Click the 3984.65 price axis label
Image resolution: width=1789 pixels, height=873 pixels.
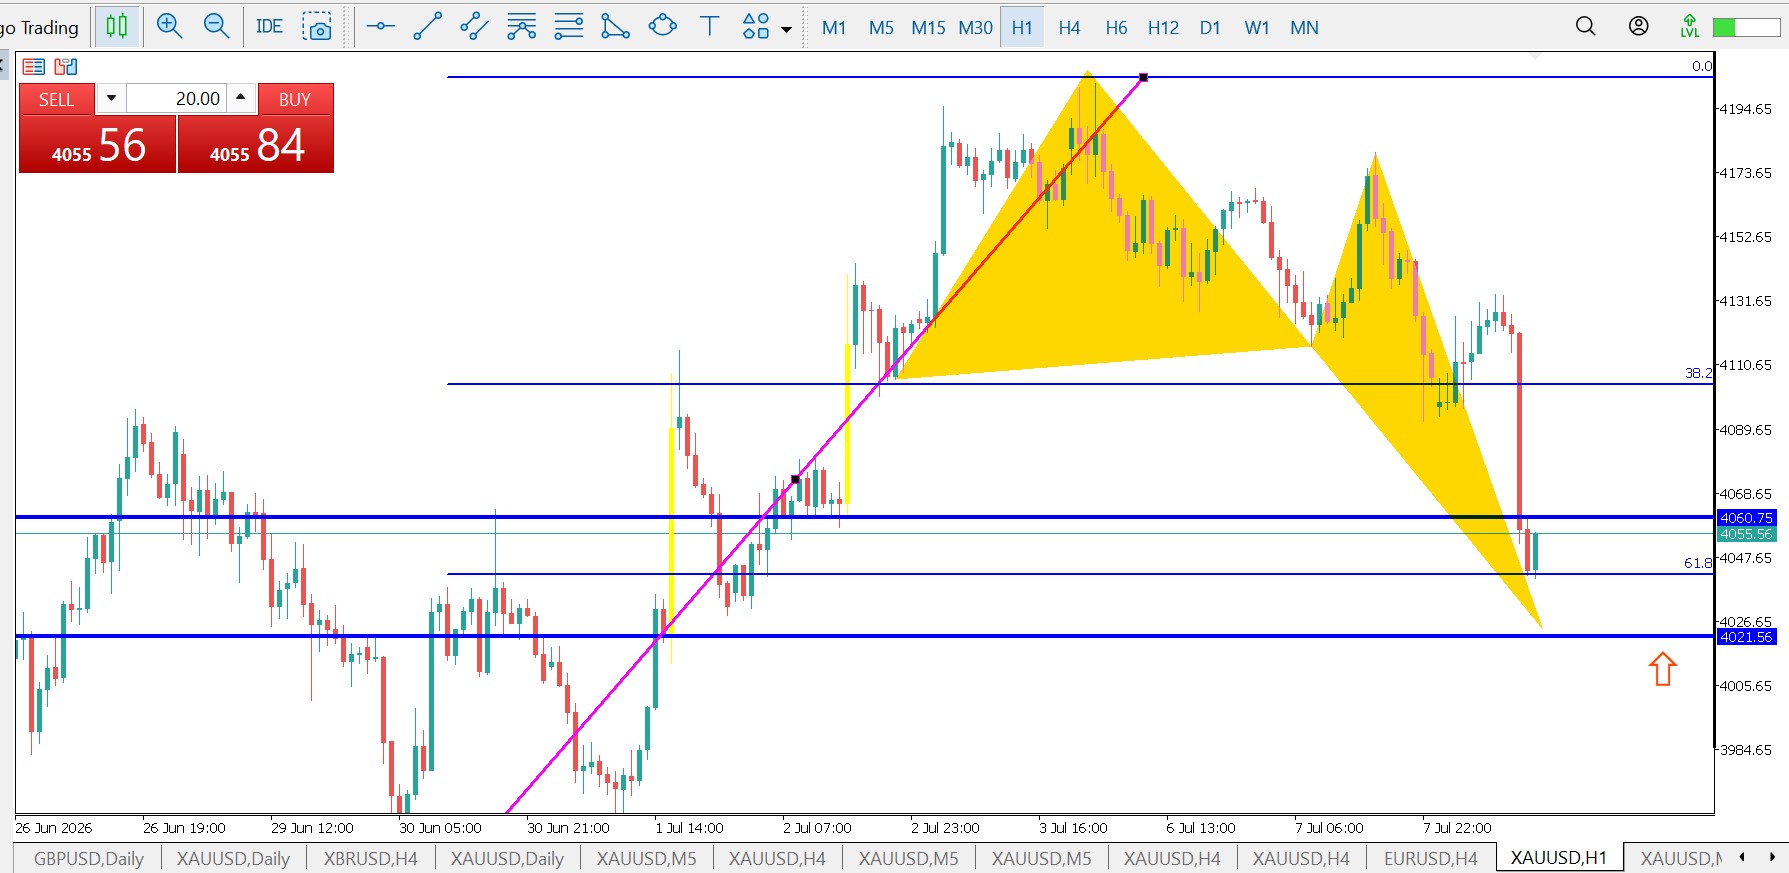click(x=1745, y=750)
